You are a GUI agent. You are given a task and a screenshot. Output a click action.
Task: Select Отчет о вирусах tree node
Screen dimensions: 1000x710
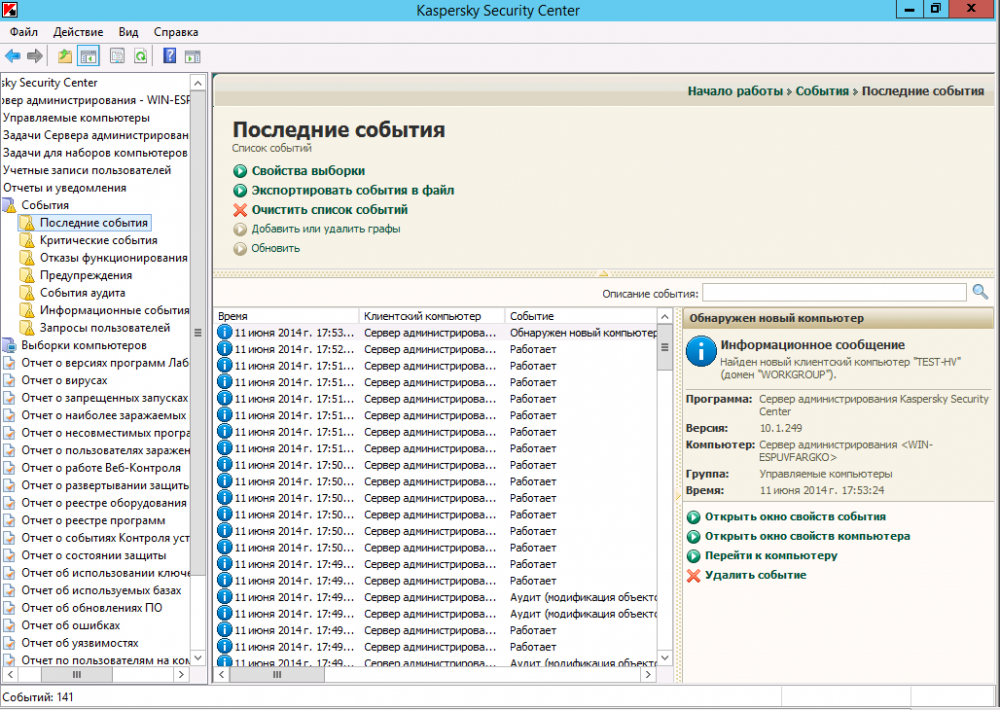point(64,380)
